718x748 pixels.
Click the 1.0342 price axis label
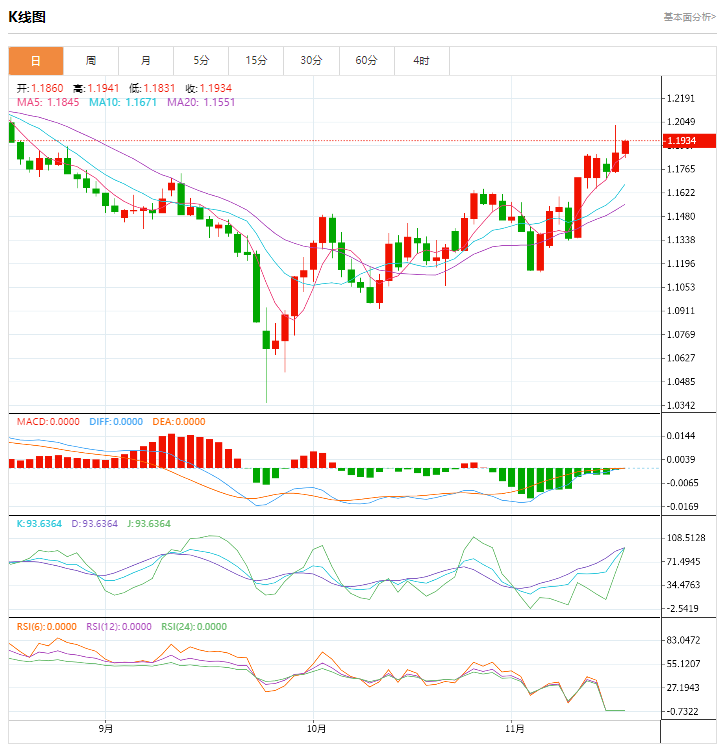point(681,405)
